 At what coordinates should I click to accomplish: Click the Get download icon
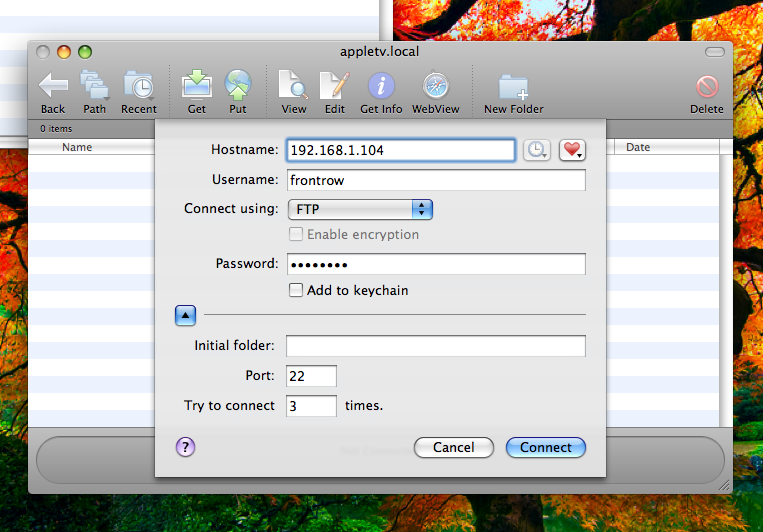click(197, 85)
